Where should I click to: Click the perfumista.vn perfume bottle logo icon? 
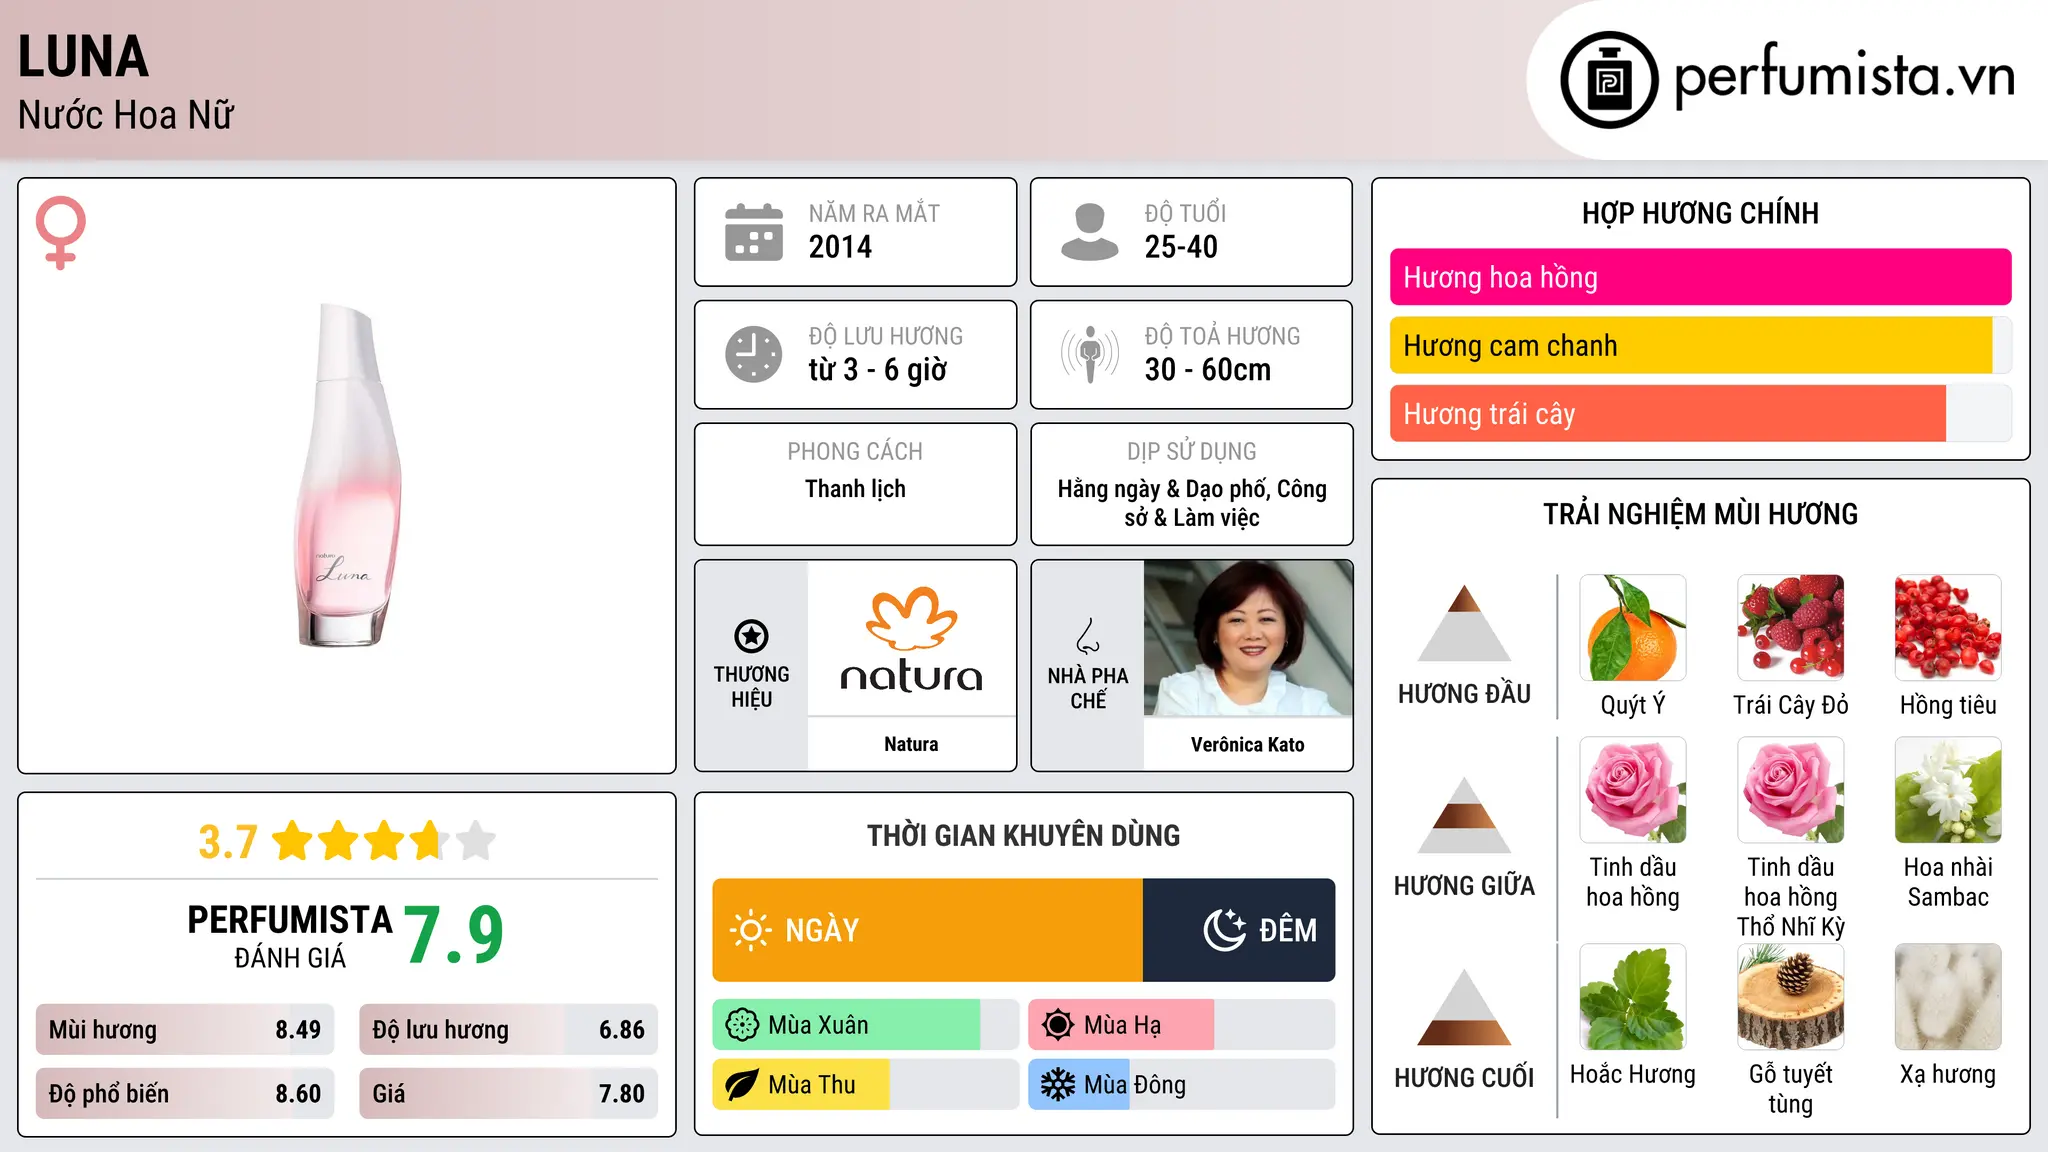[1609, 80]
